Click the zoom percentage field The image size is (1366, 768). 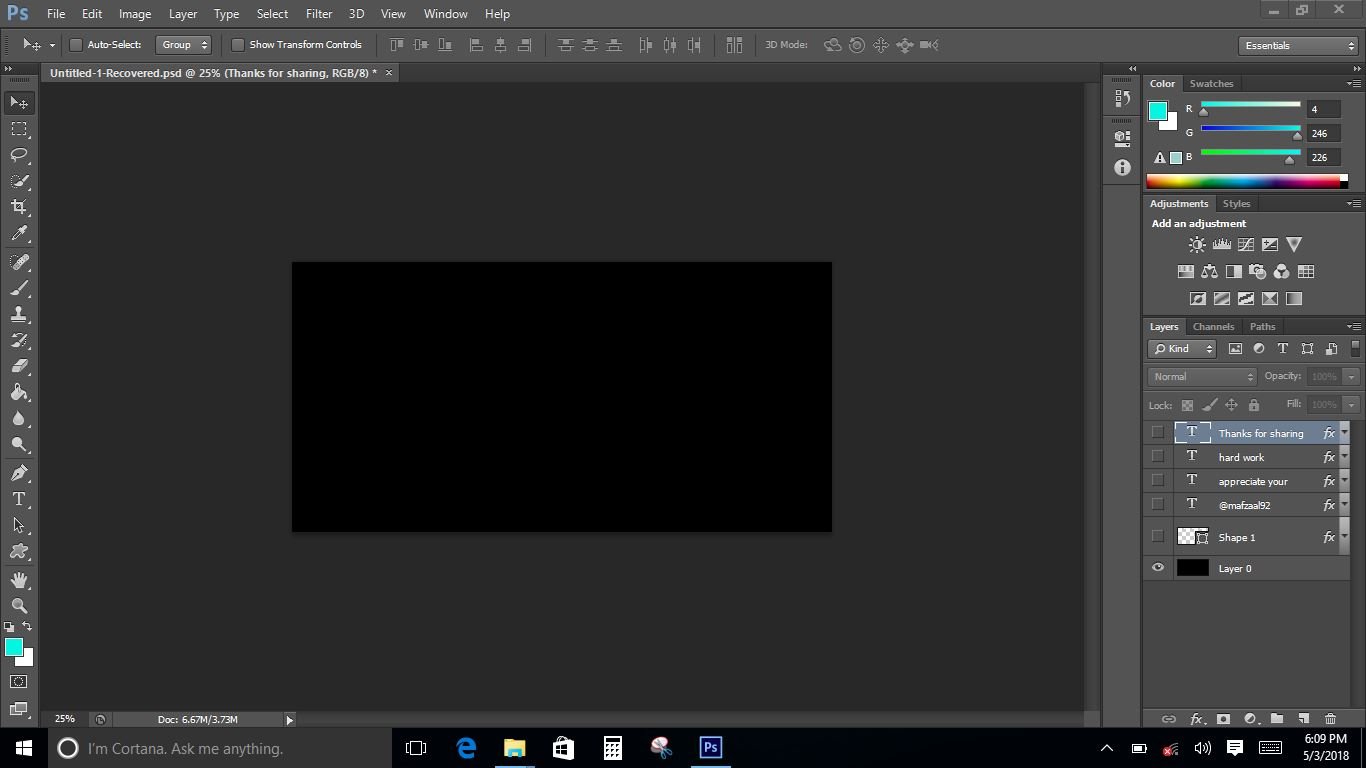[x=65, y=719]
